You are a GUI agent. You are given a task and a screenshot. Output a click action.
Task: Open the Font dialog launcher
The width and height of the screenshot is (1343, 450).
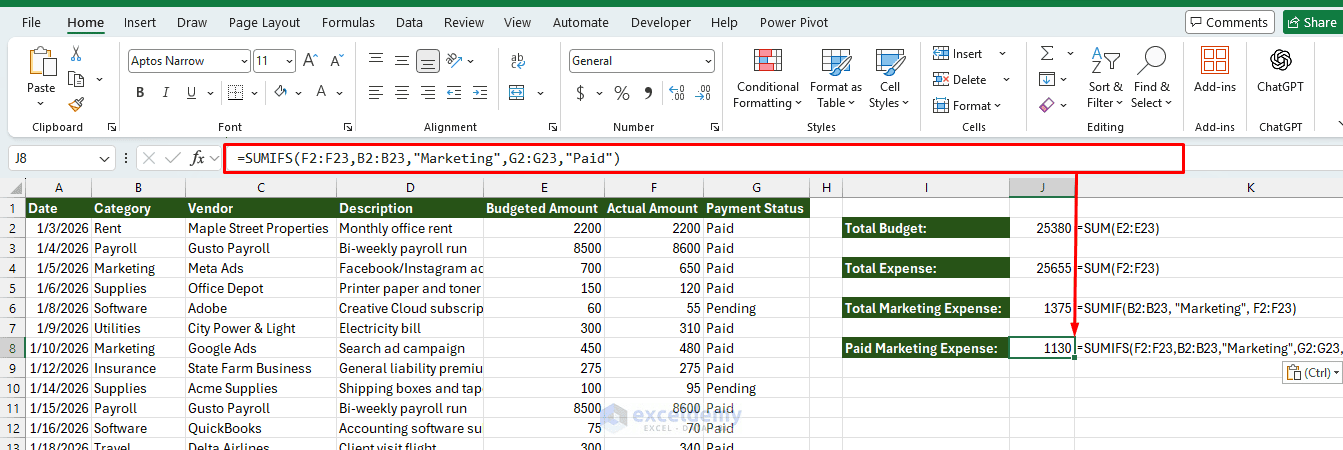(347, 127)
